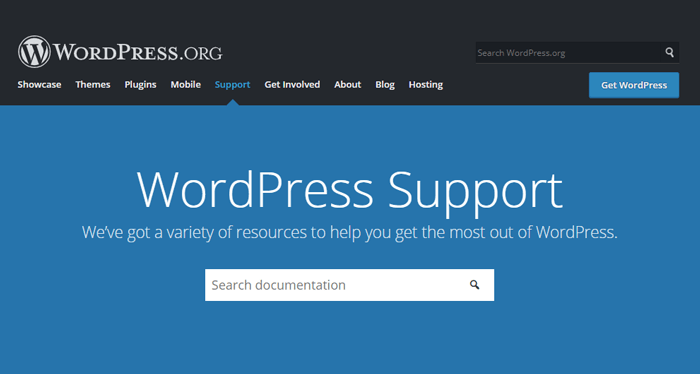The height and width of the screenshot is (374, 700).
Task: Open the About page link
Action: point(348,85)
